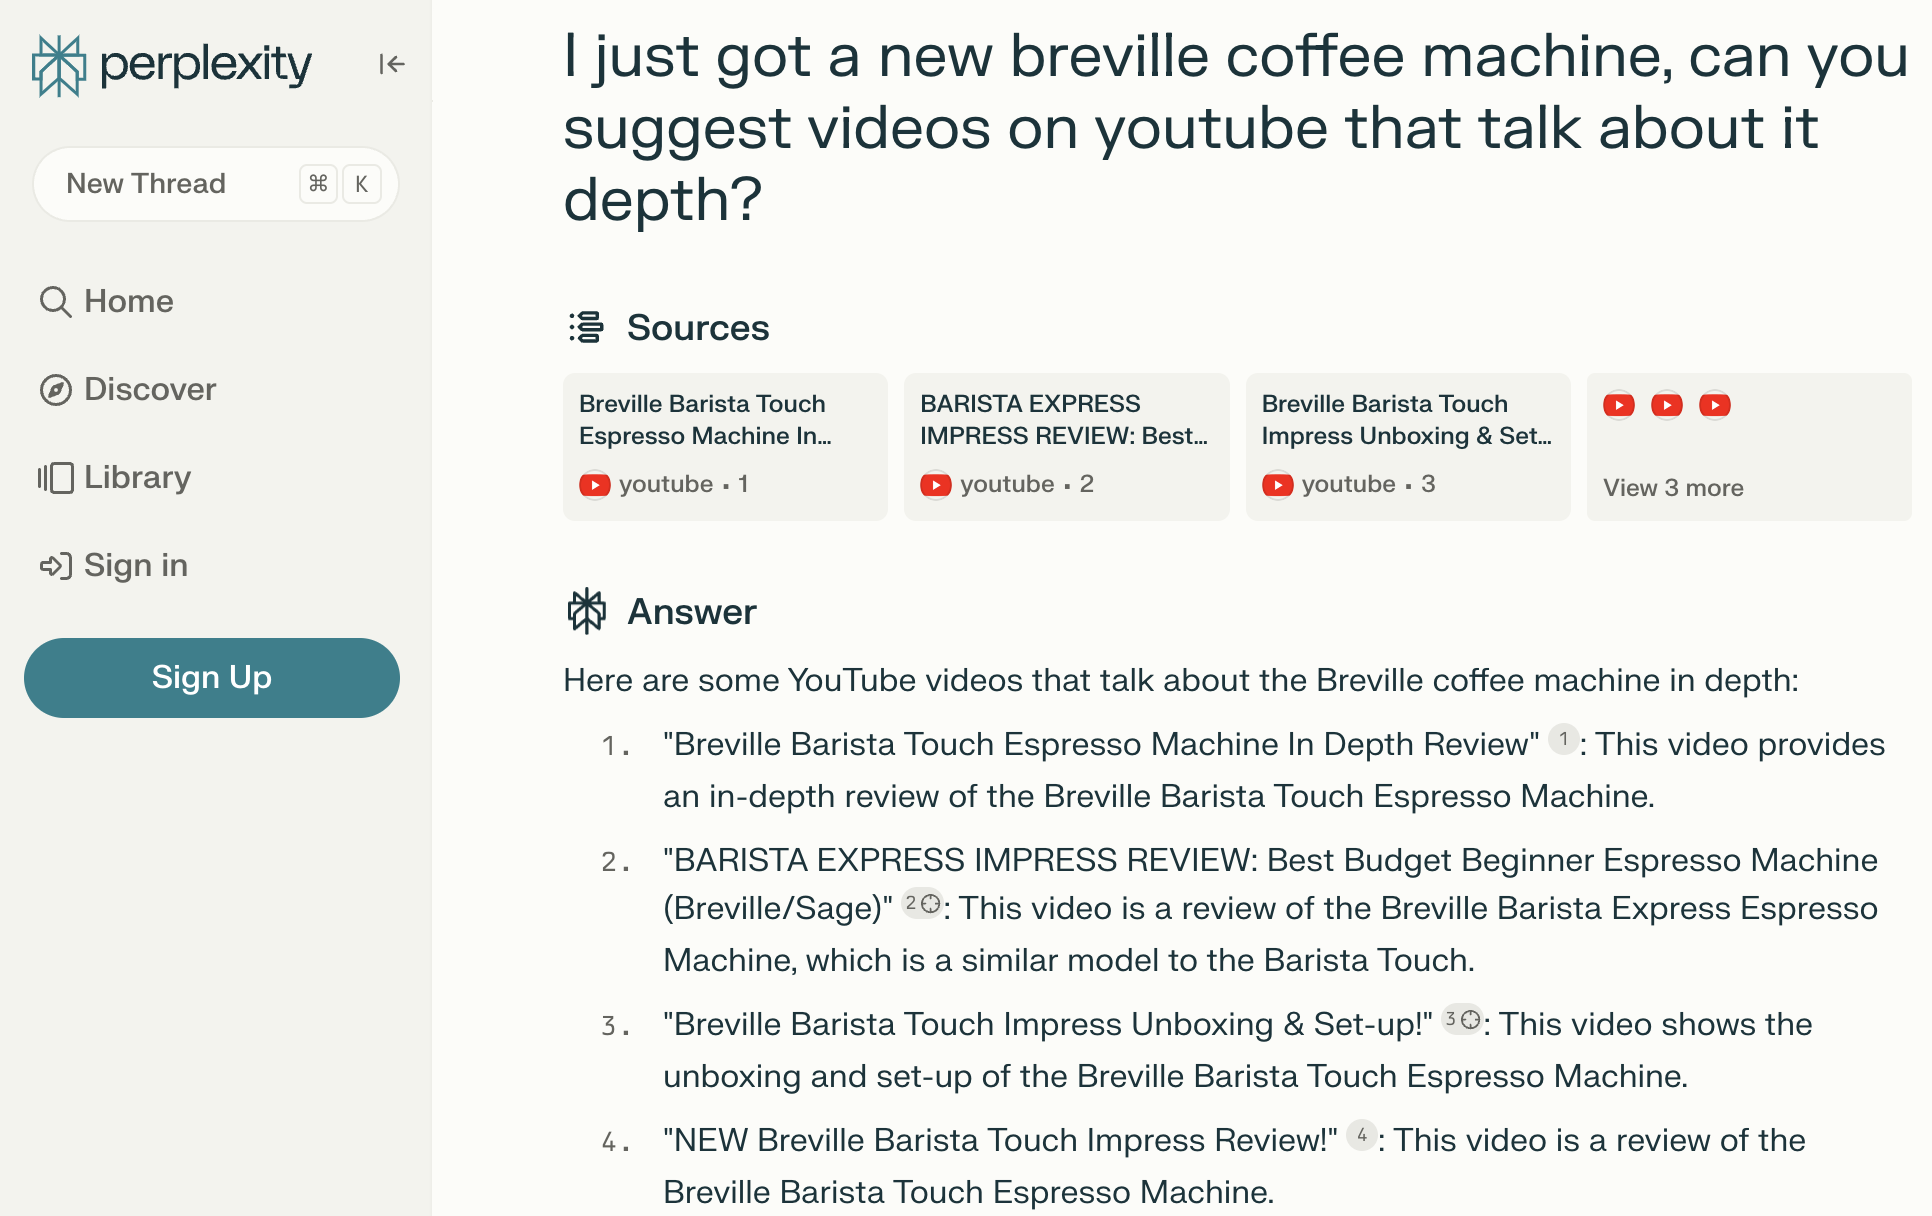Click the Sources heading
1932x1216 pixels.
[x=698, y=328]
